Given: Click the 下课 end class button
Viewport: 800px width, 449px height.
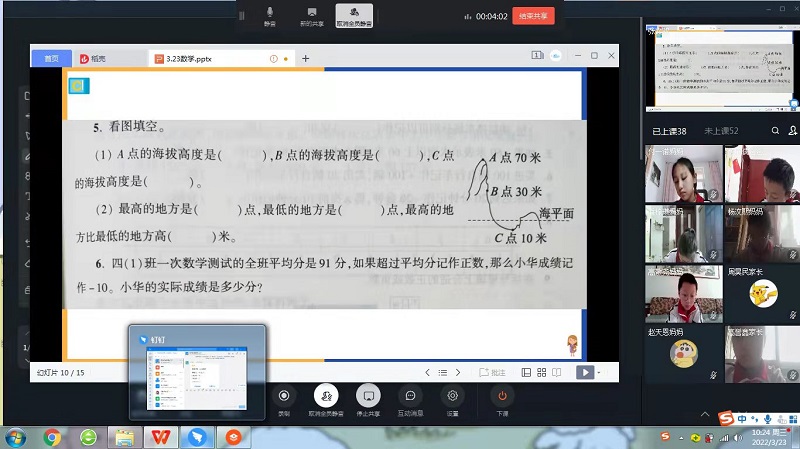Looking at the screenshot, I should point(502,402).
